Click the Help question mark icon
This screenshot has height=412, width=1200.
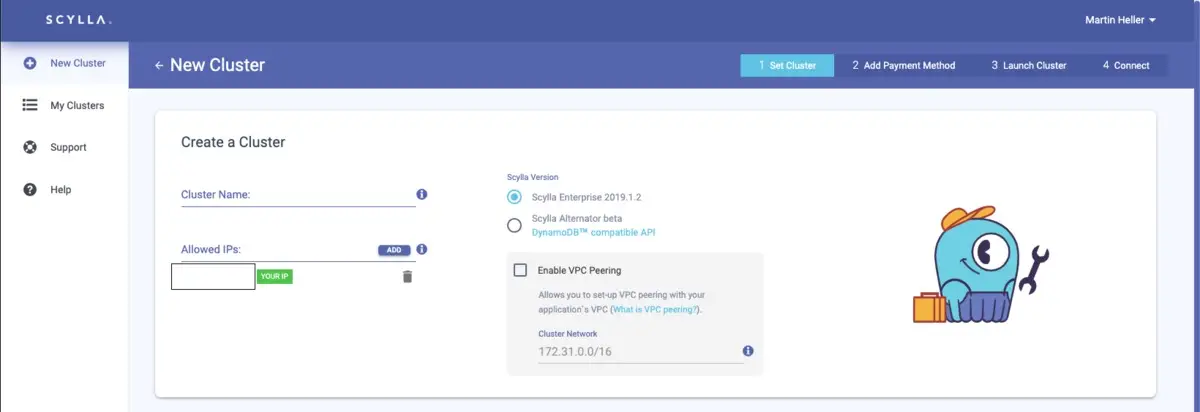(30, 190)
